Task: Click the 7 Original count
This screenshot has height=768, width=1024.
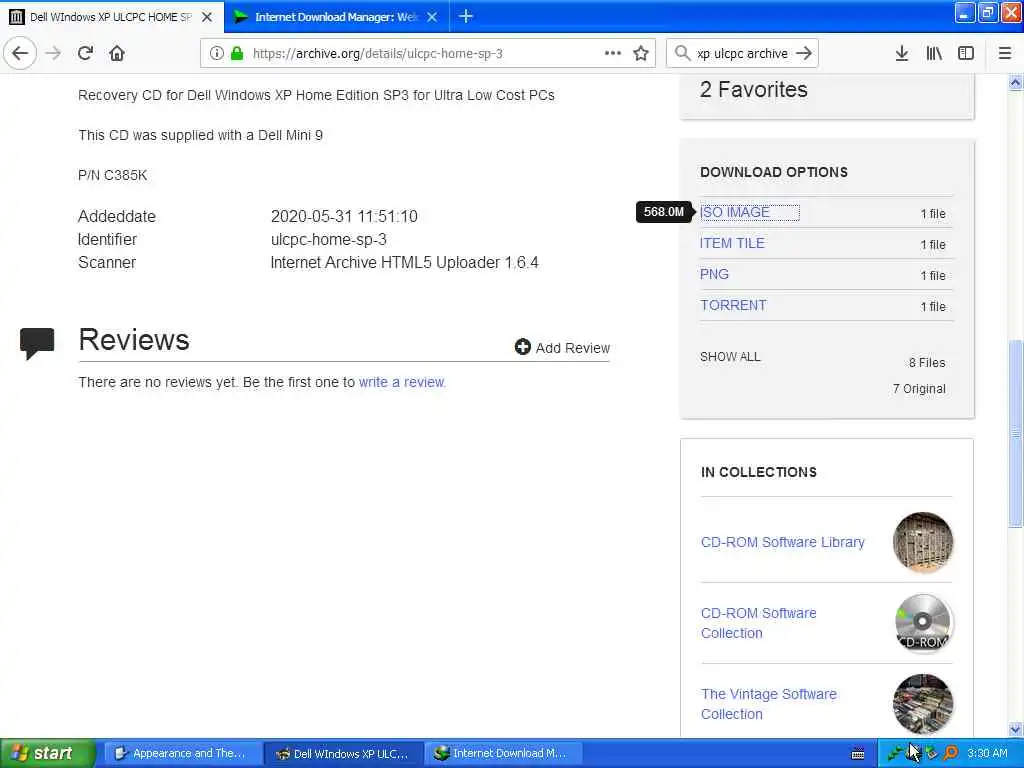Action: [x=919, y=389]
